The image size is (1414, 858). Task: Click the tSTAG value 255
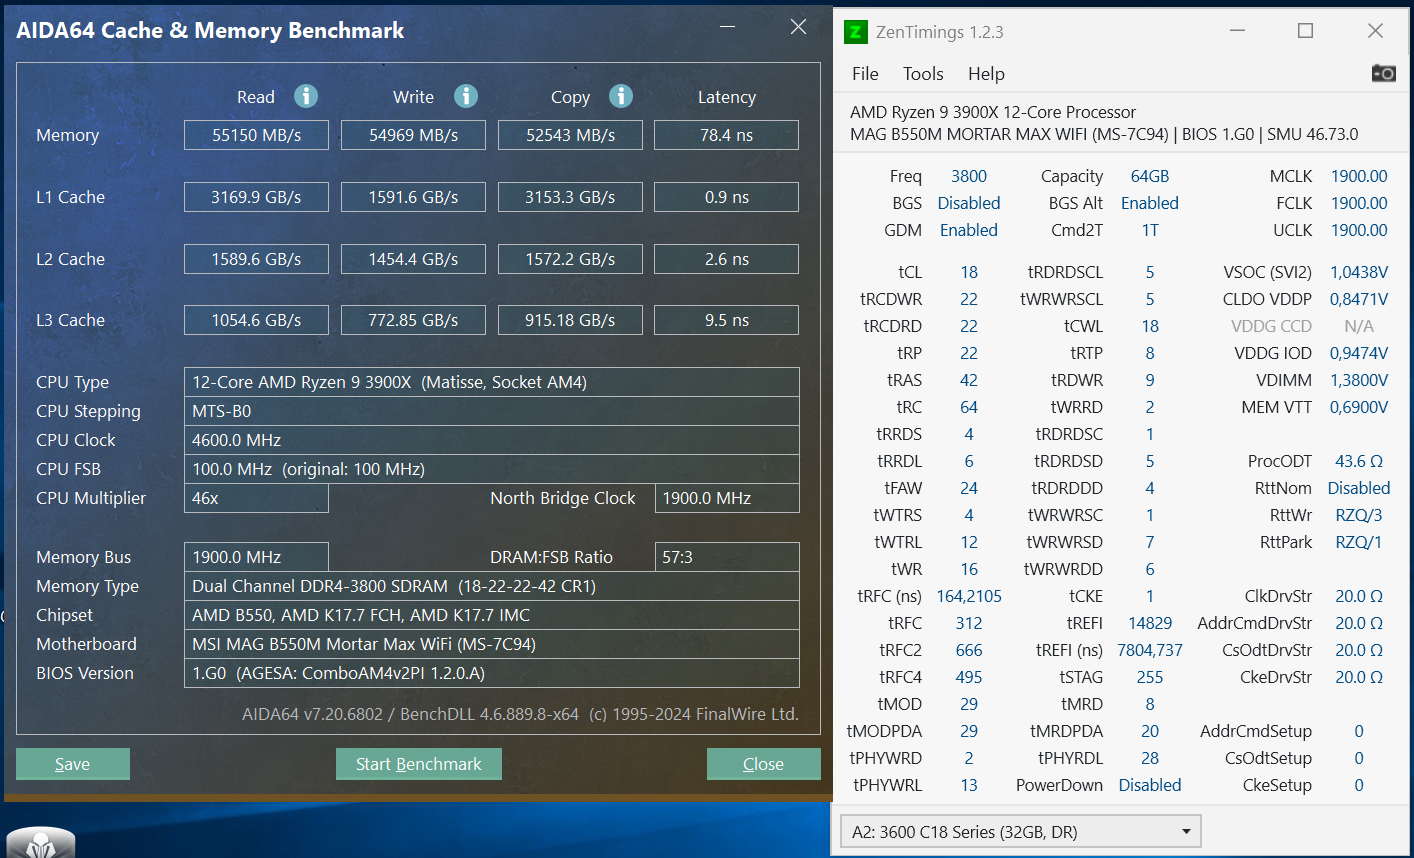(1150, 677)
